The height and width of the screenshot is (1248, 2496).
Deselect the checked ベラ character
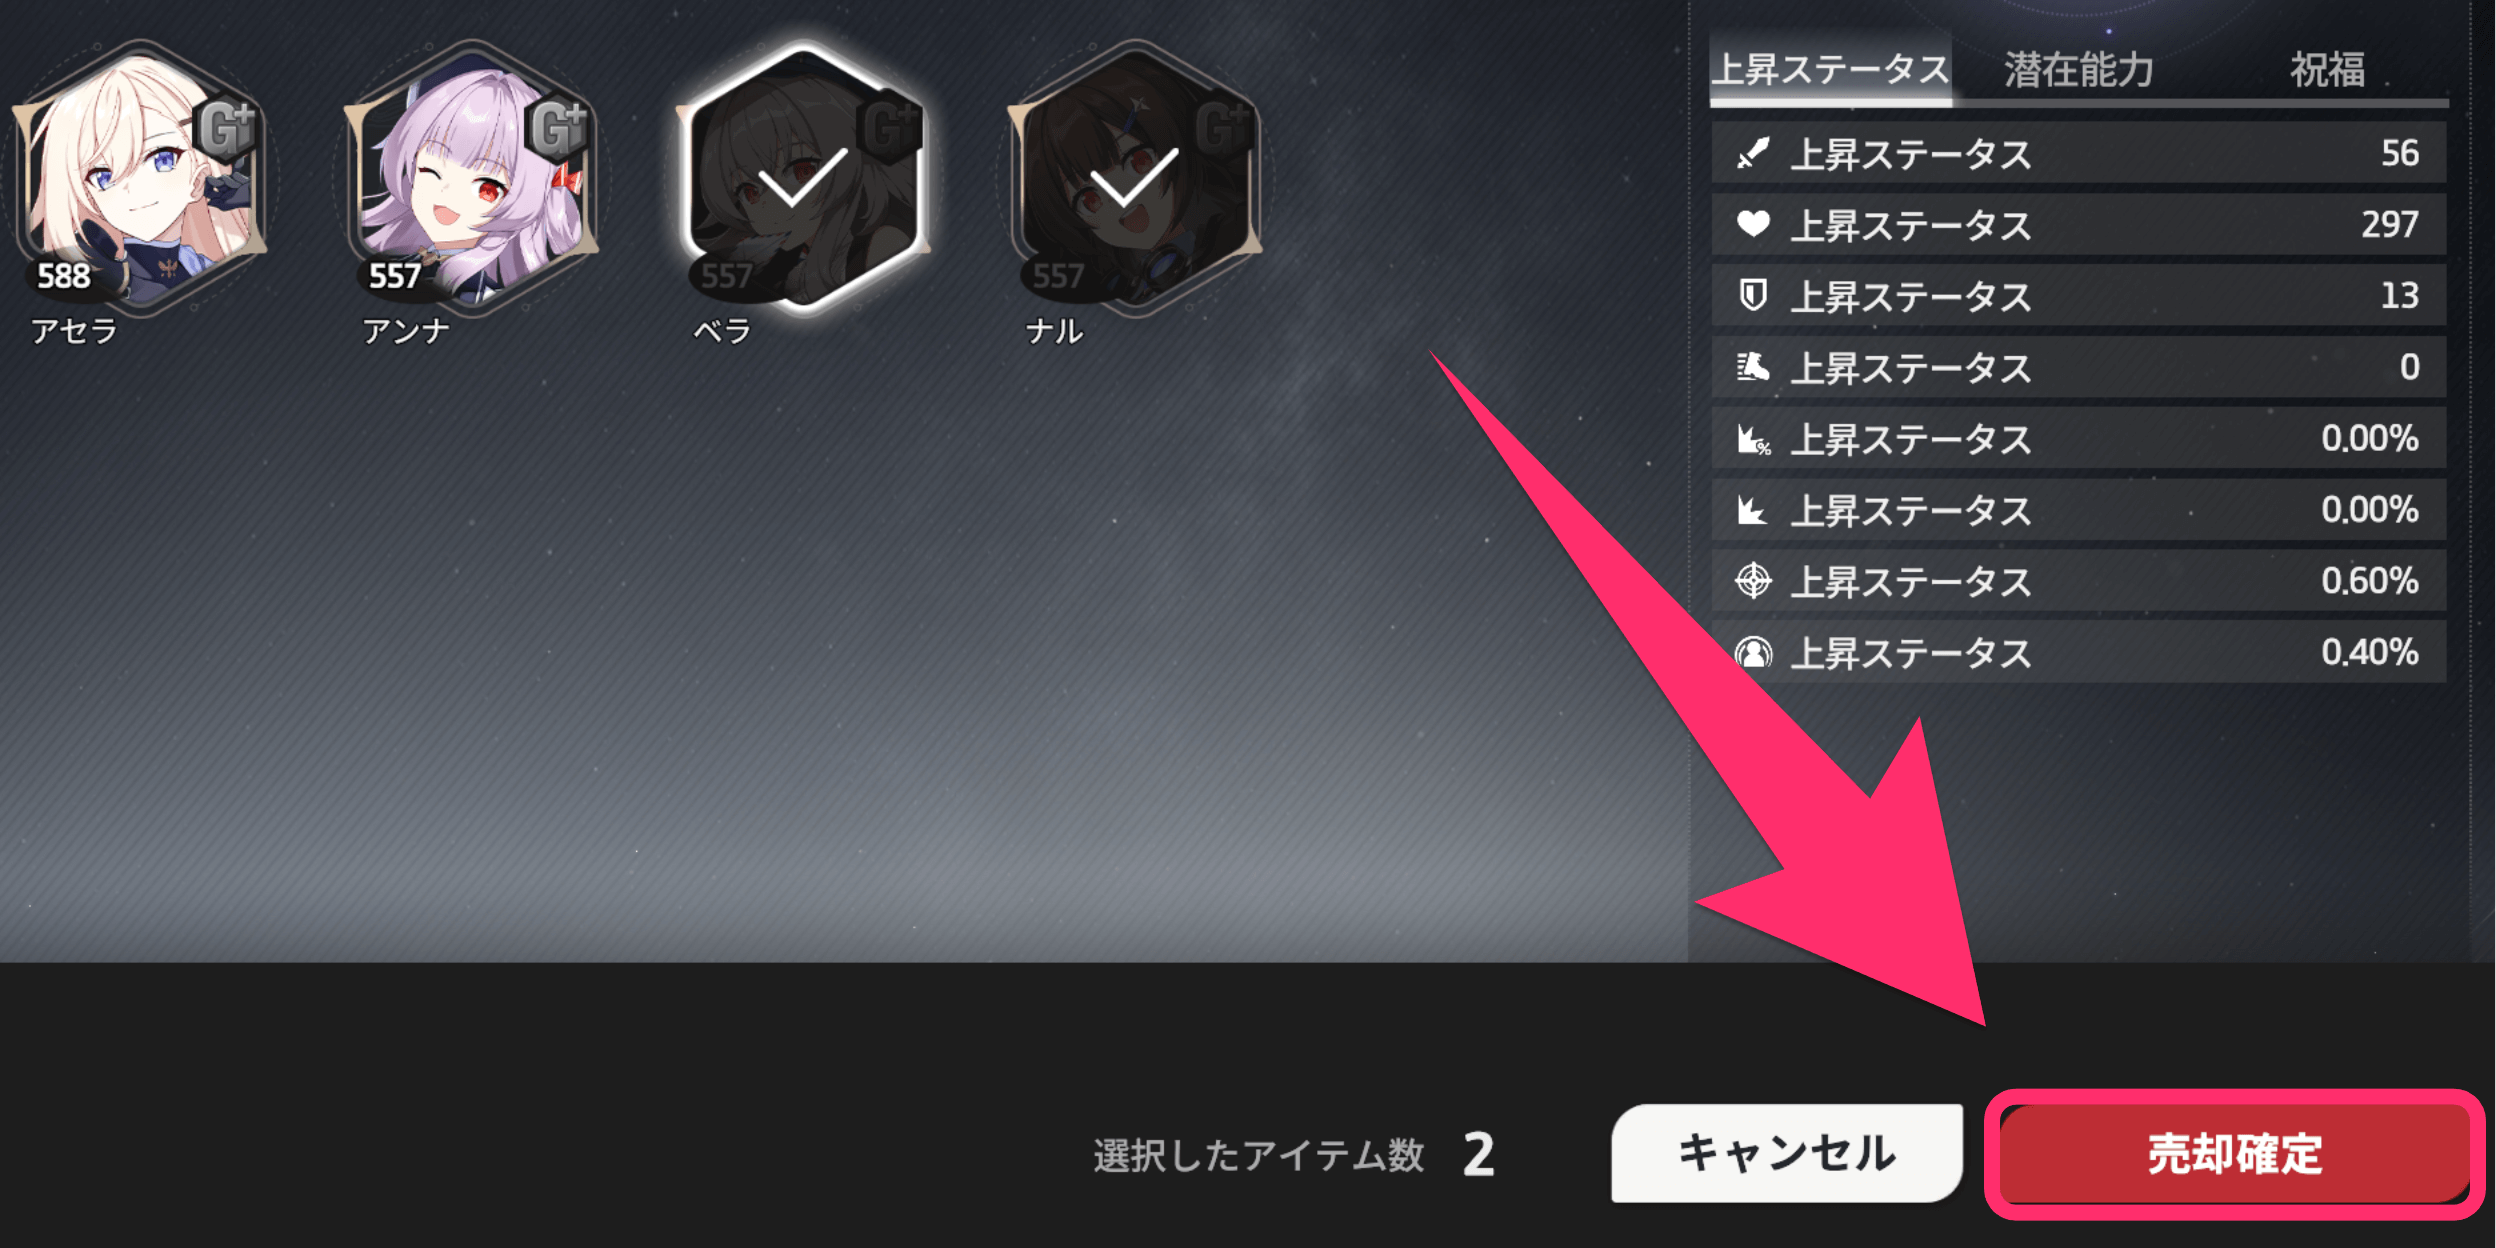pos(803,177)
